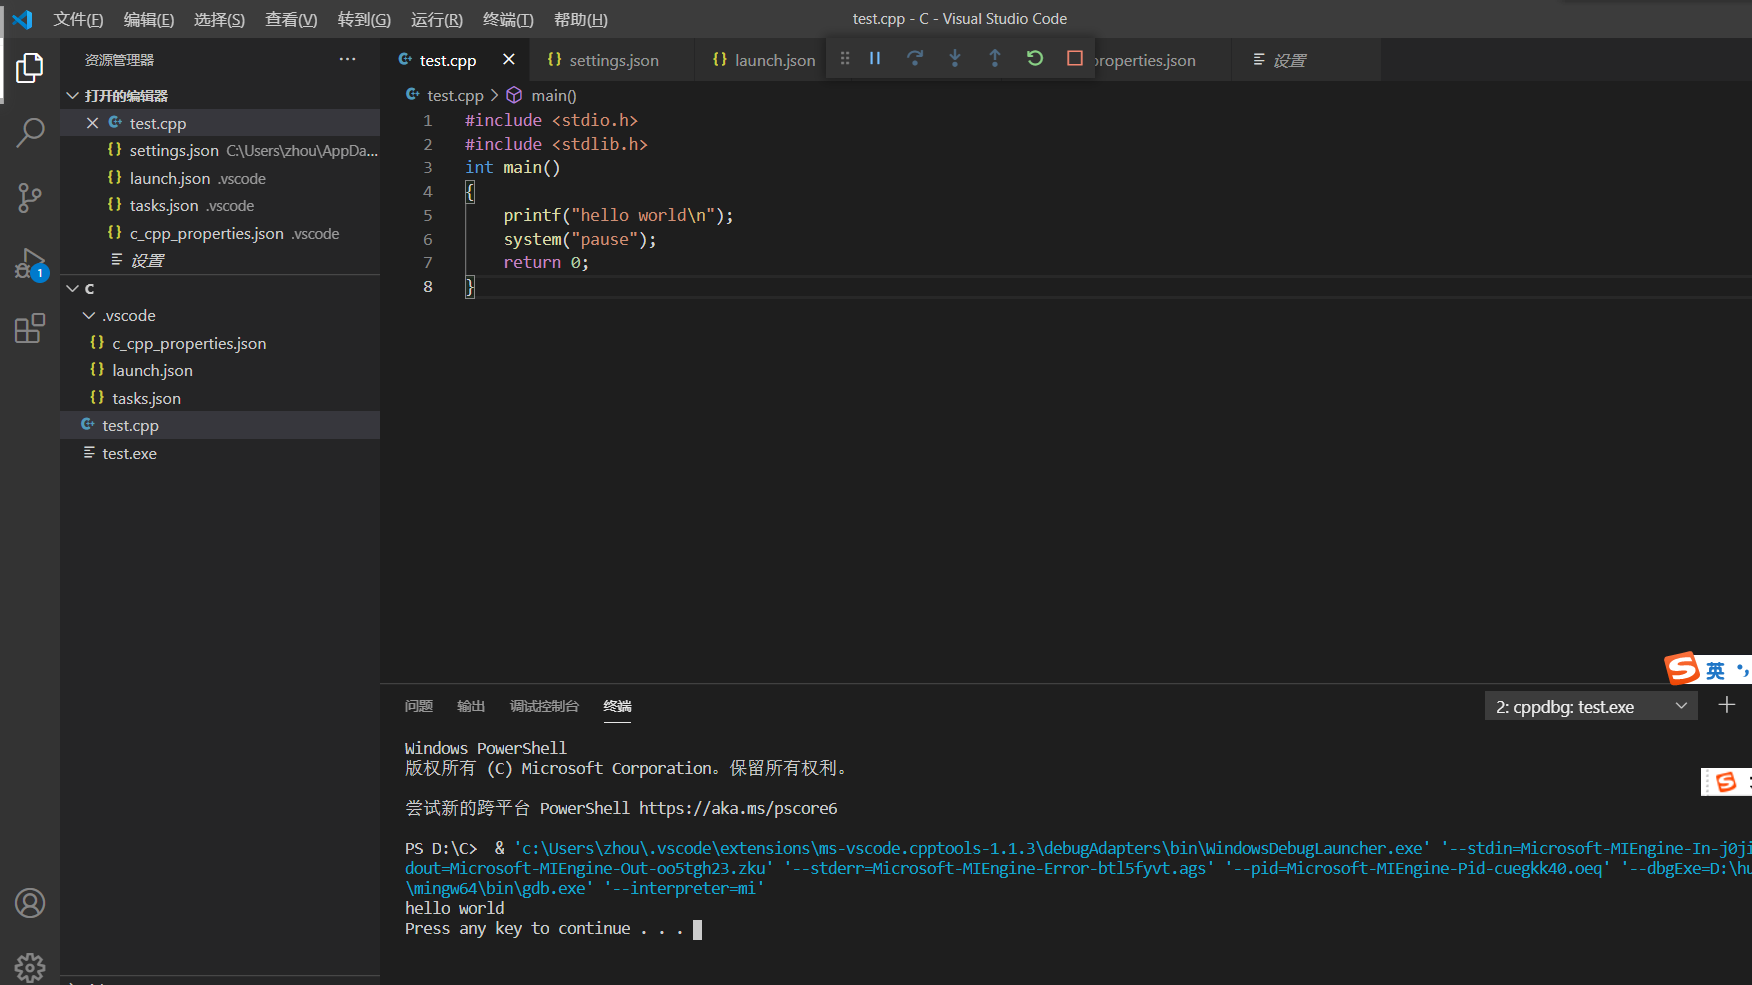Open settings.json in open editors list

tap(220, 151)
